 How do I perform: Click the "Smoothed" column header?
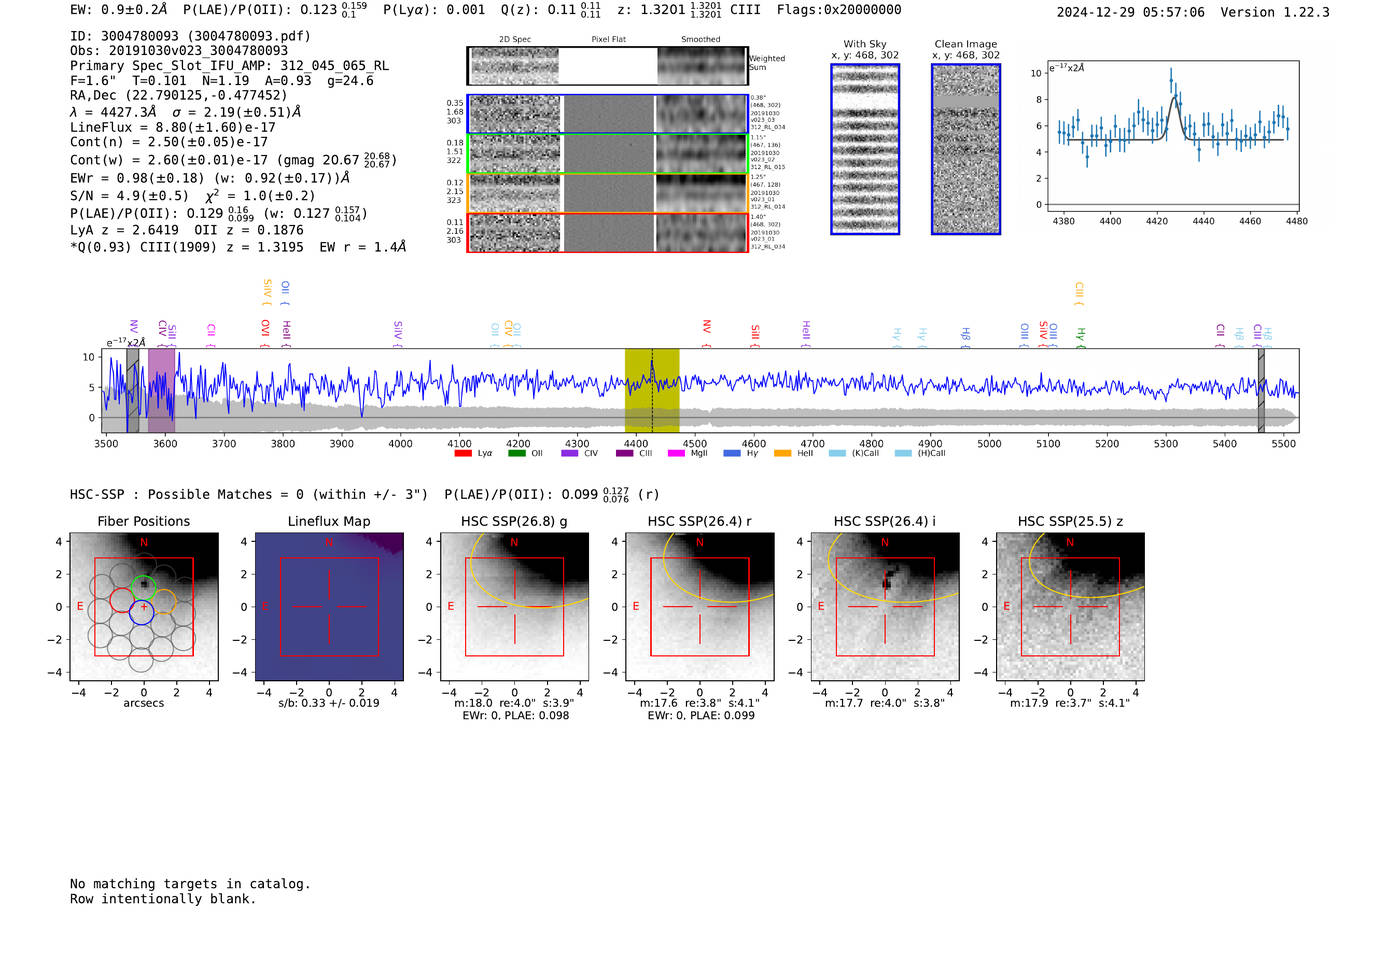tap(701, 40)
